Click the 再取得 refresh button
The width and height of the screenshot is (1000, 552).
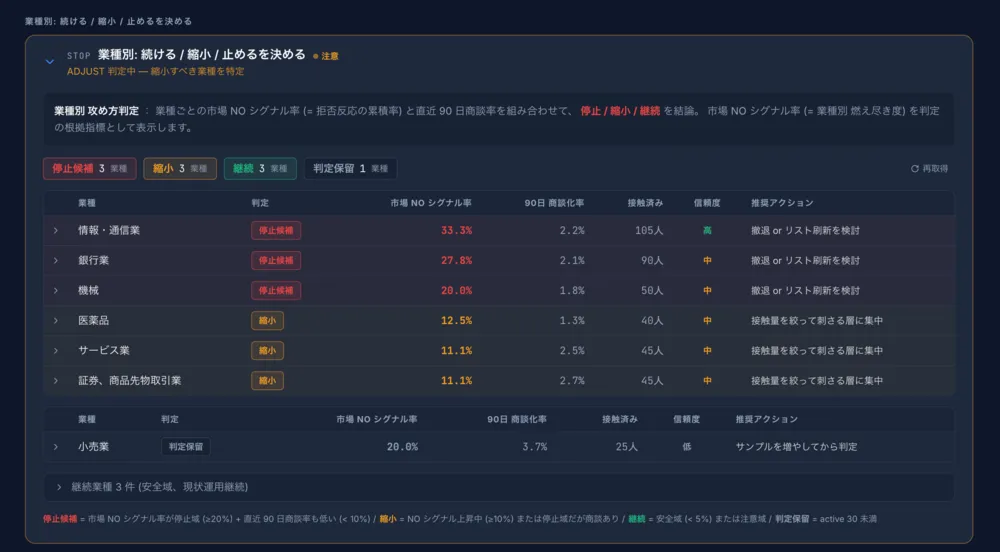click(929, 169)
